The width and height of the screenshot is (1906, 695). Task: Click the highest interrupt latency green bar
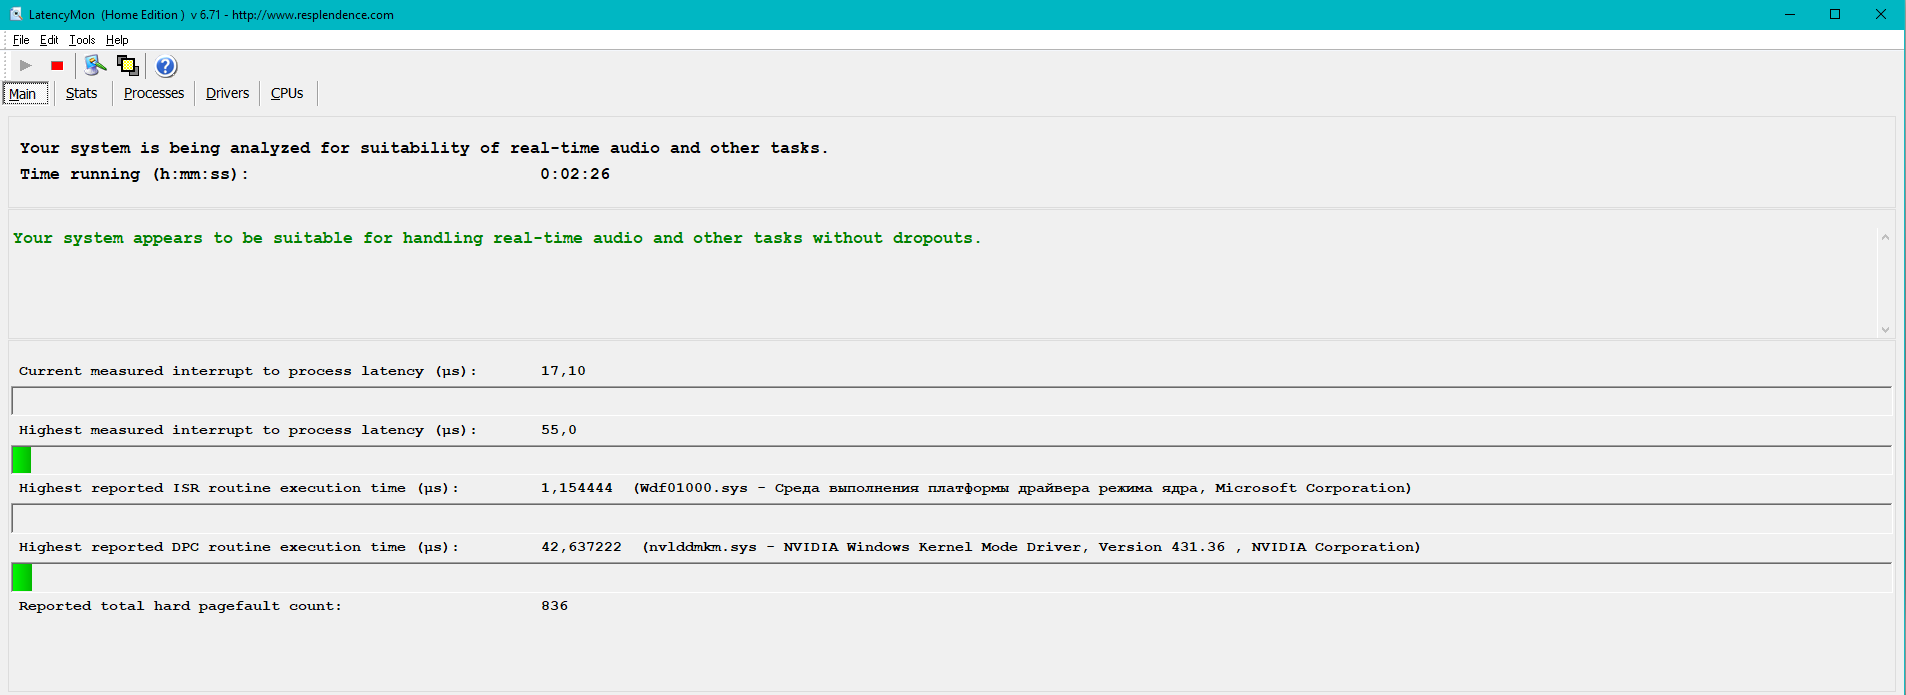(22, 460)
